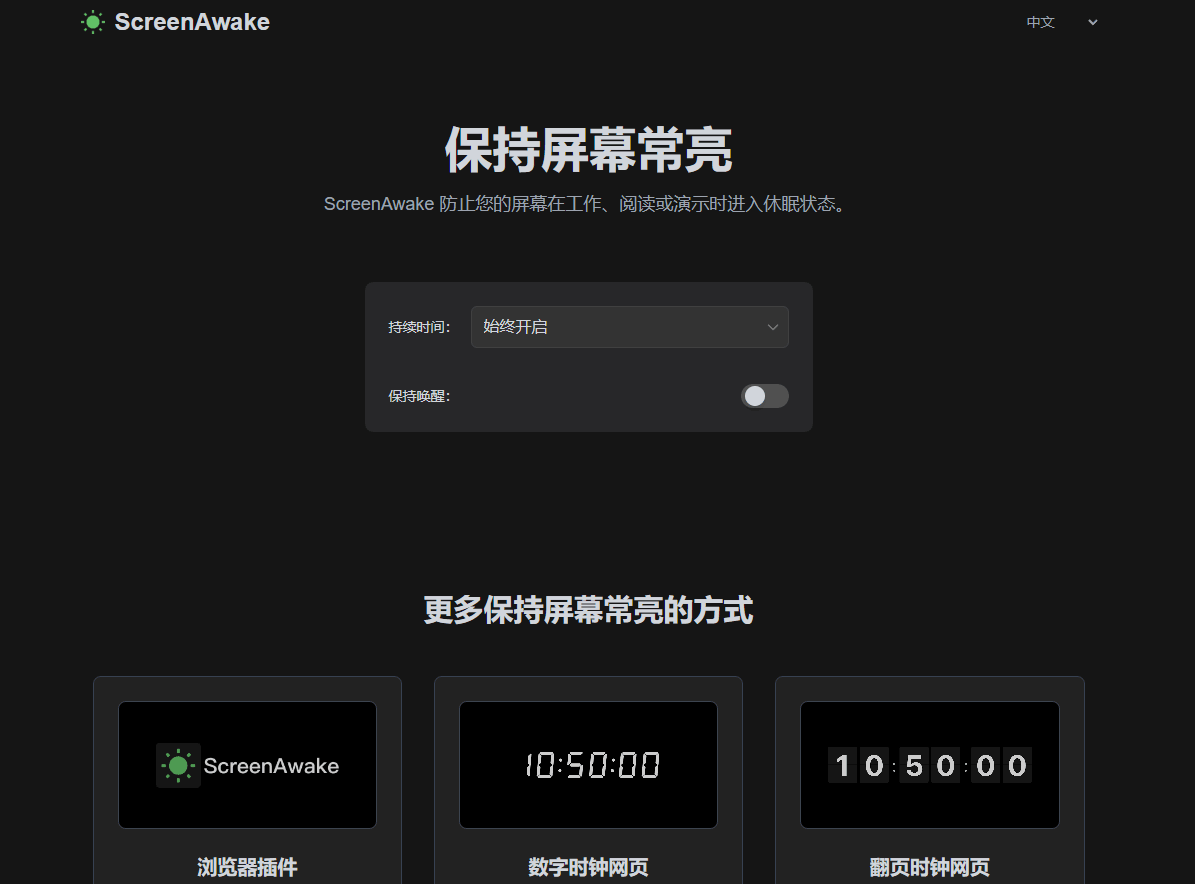Click the chevron arrow beside 中文
1195x884 pixels.
(1093, 22)
